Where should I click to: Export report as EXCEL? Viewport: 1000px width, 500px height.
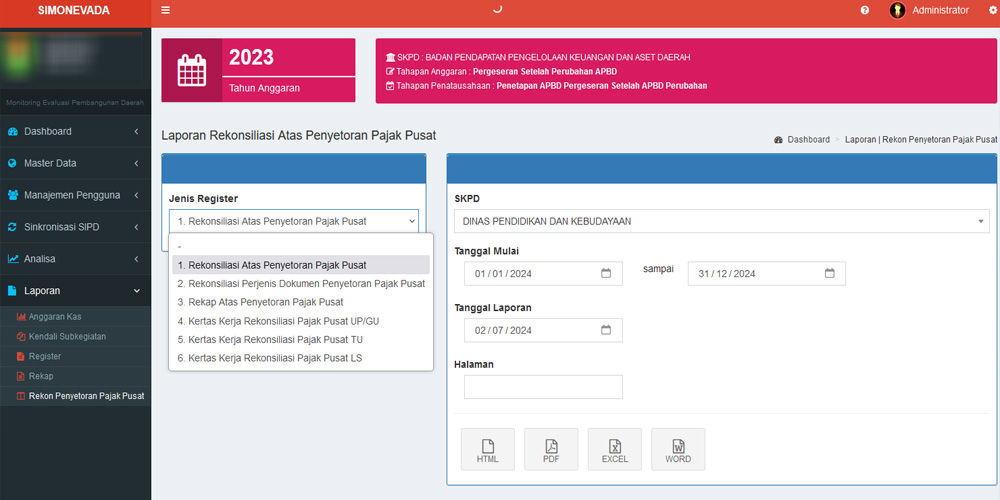coord(614,449)
